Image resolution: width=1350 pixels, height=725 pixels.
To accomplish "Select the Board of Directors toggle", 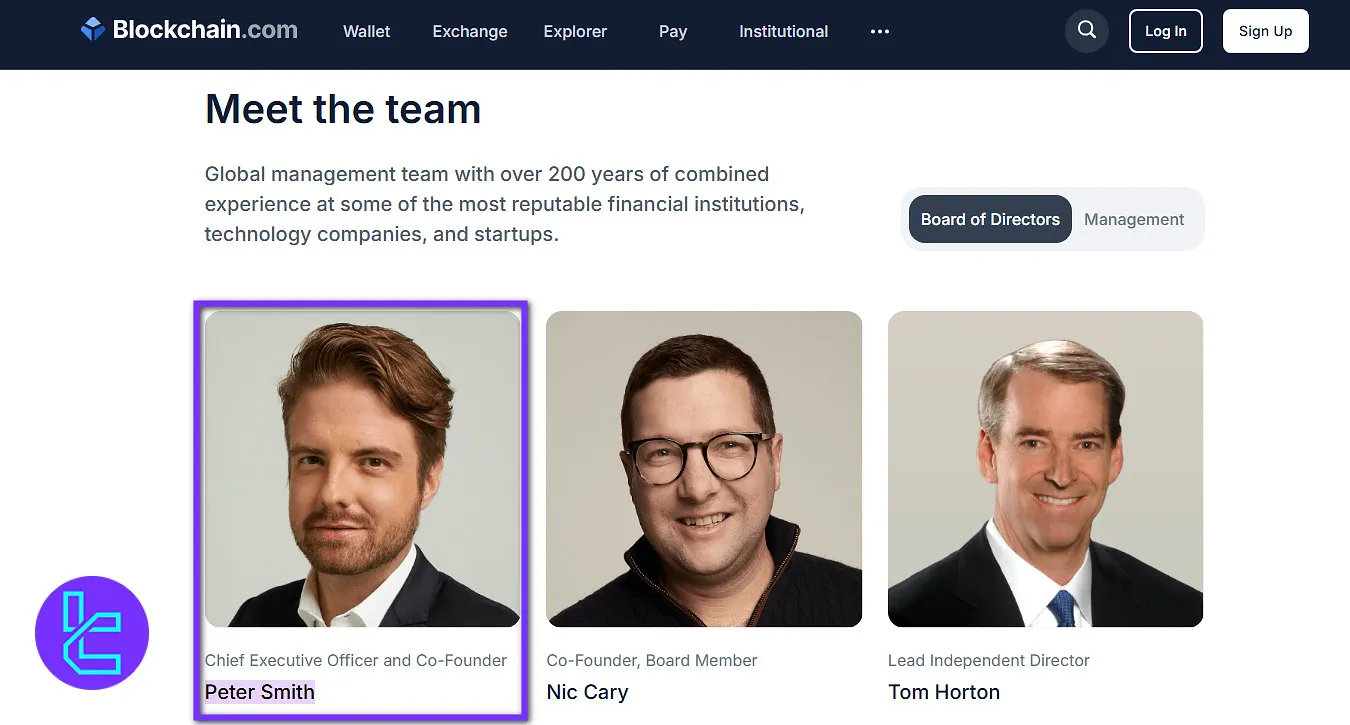I will tap(990, 219).
